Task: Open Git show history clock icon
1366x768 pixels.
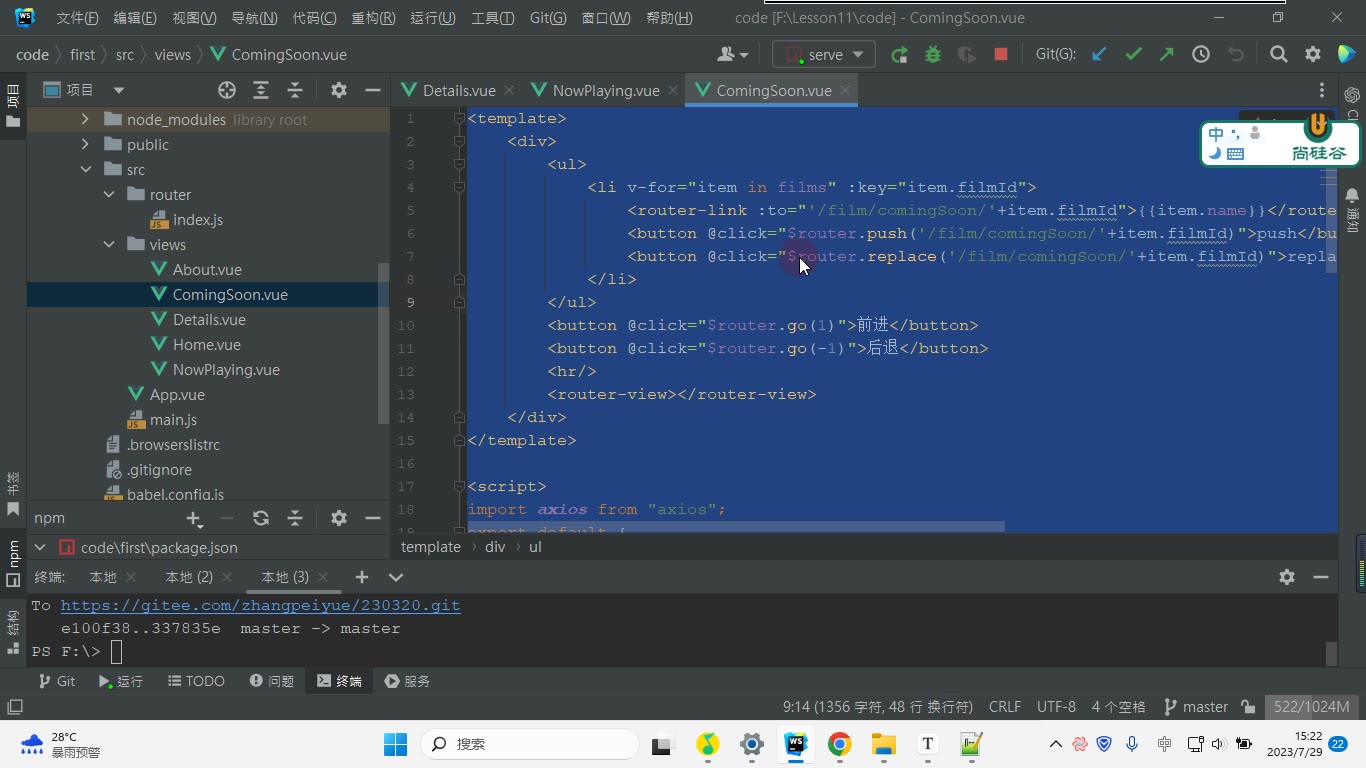Action: pyautogui.click(x=1201, y=55)
